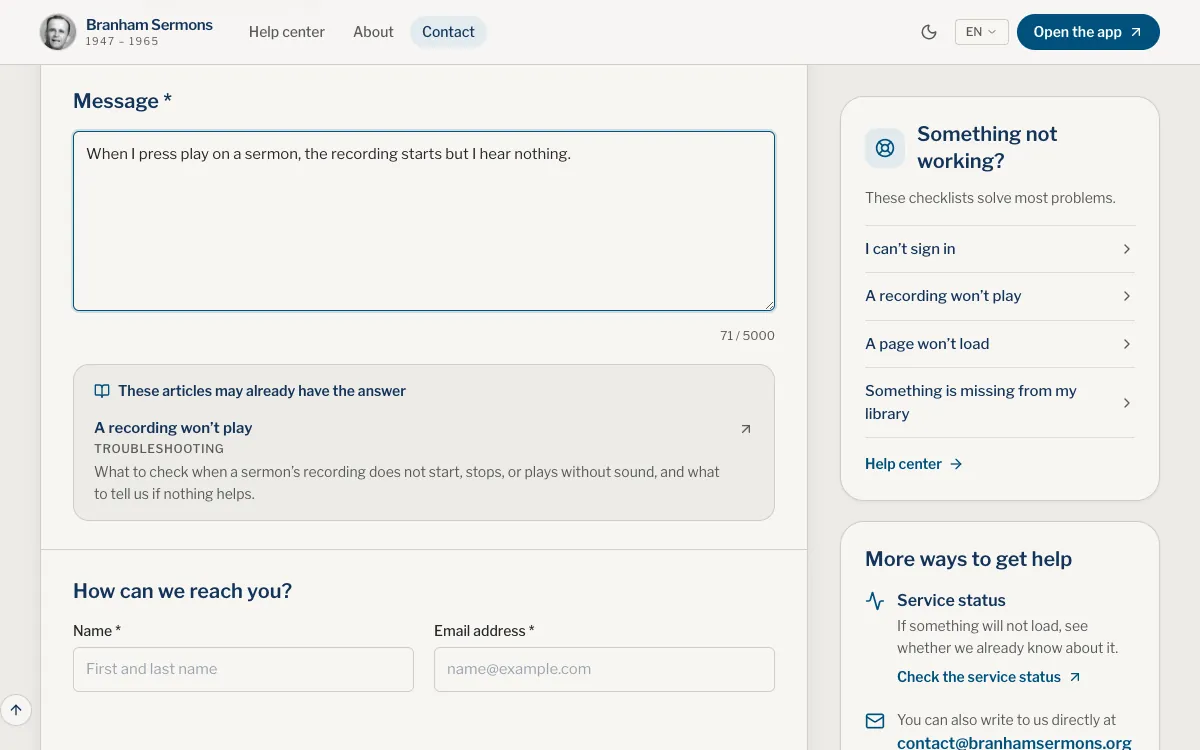Click the More ways to get help heading
The width and height of the screenshot is (1200, 750).
[x=968, y=559]
